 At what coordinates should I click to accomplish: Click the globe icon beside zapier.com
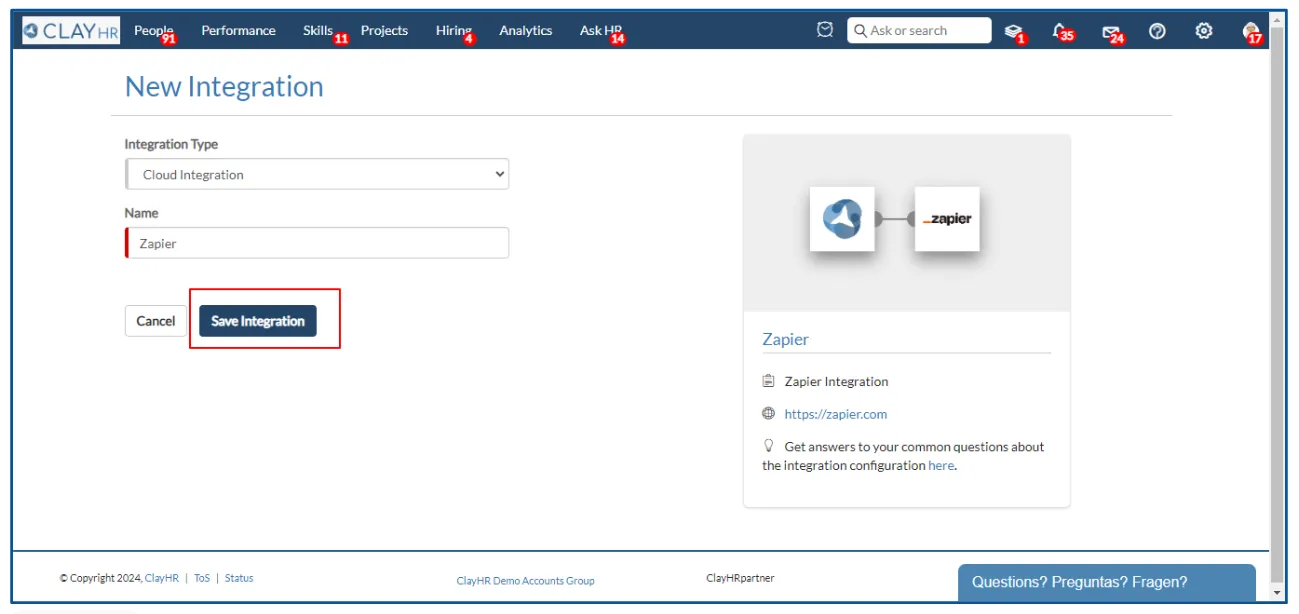(768, 413)
